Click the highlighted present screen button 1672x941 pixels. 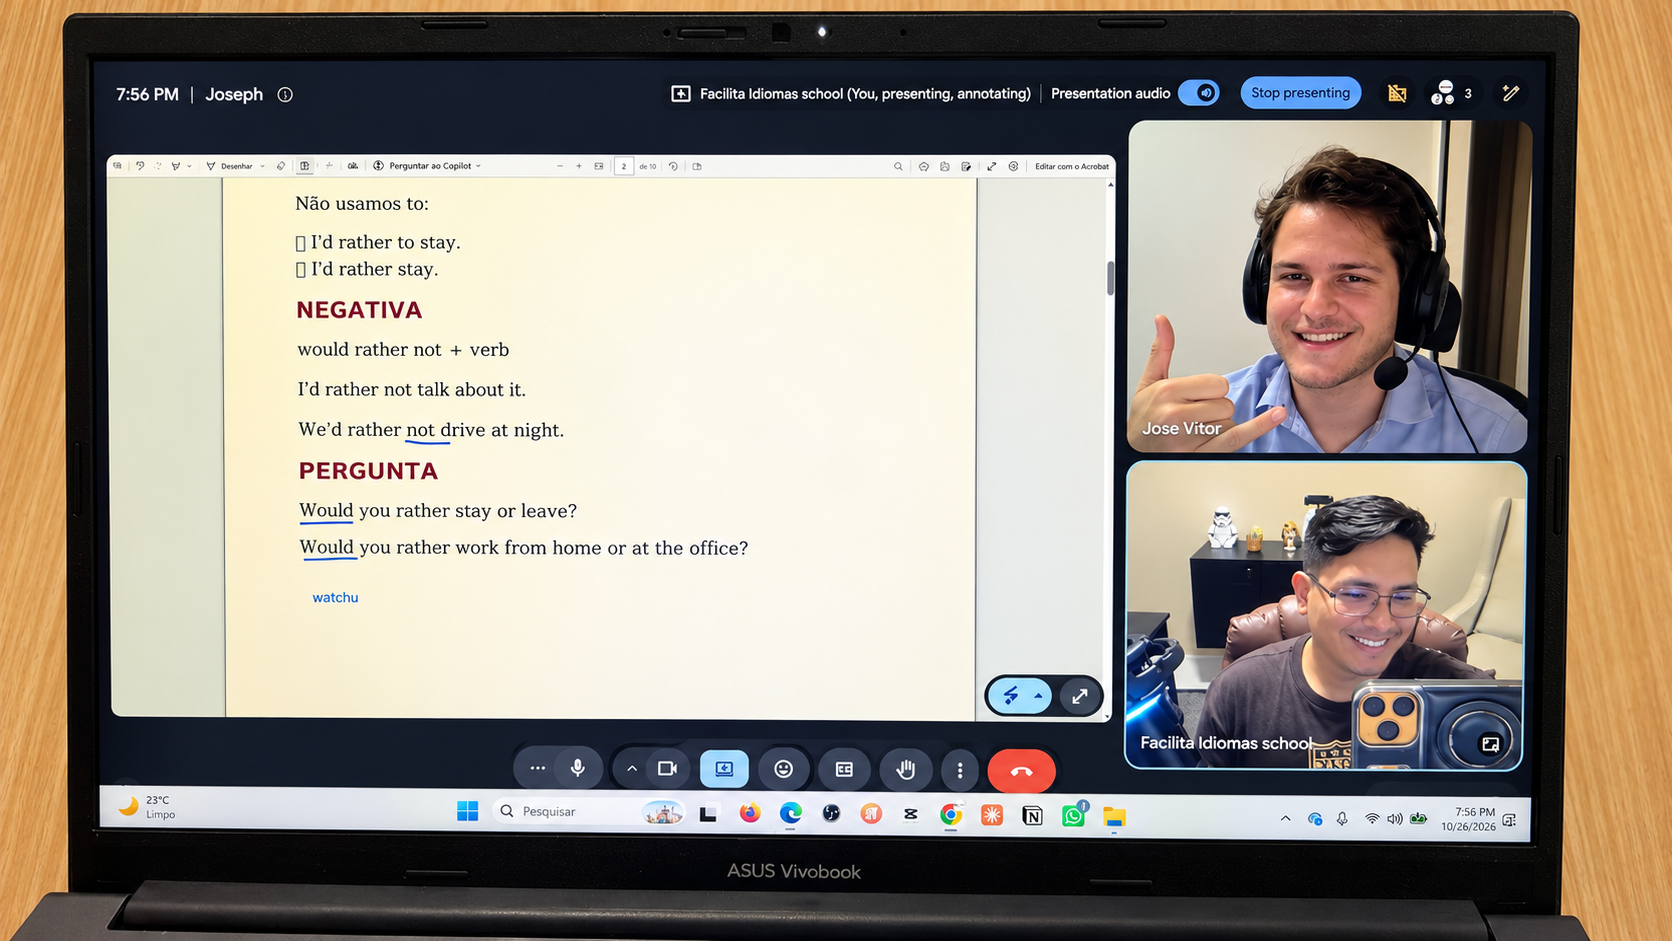724,769
